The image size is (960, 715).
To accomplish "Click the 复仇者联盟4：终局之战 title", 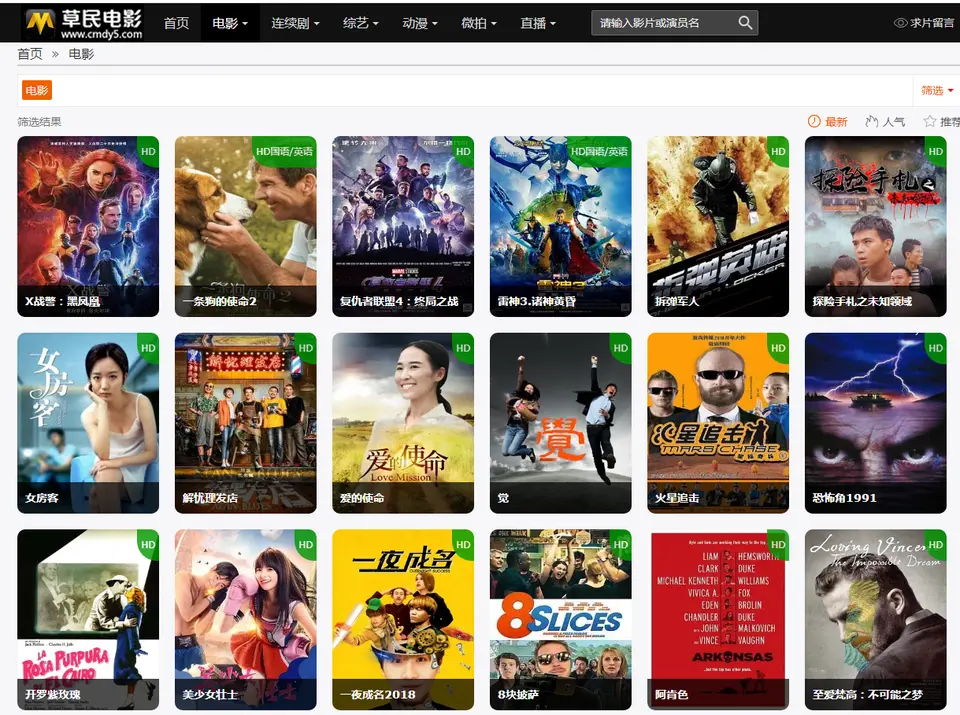I will pyautogui.click(x=399, y=301).
